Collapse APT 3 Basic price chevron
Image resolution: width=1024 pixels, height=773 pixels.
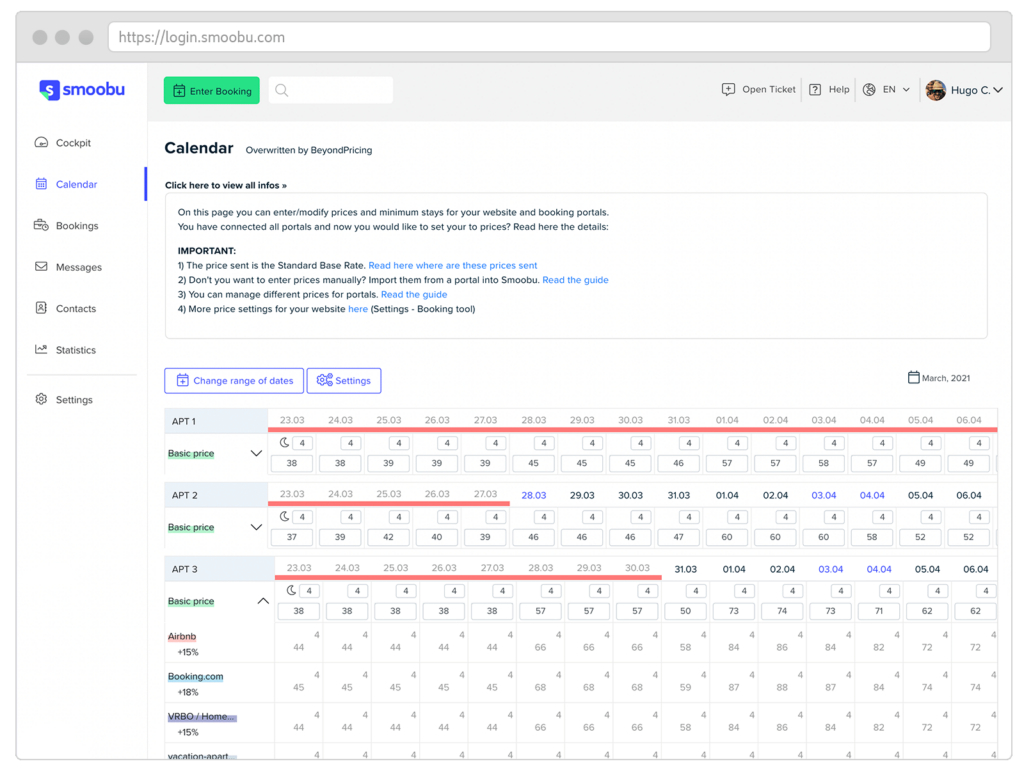coord(263,601)
